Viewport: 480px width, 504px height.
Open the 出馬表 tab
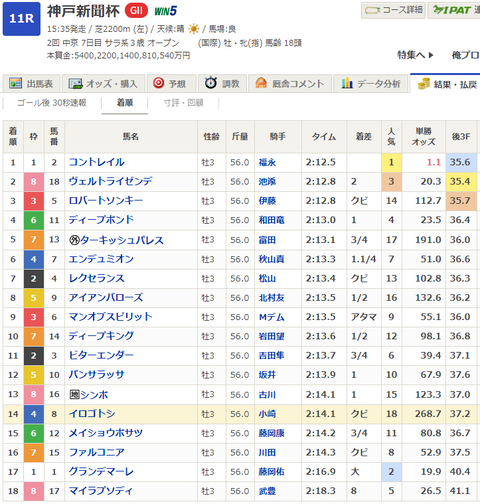pos(31,83)
